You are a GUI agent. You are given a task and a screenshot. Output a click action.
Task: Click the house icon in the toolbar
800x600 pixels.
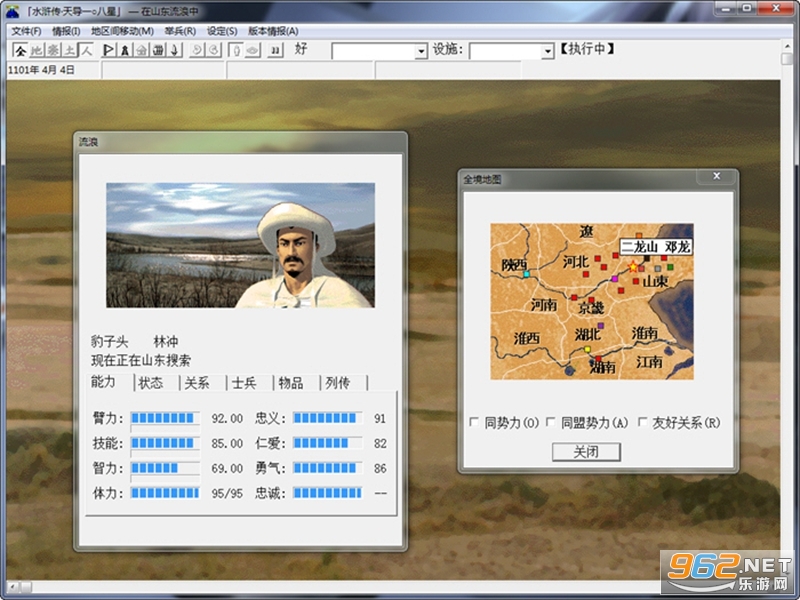point(142,50)
